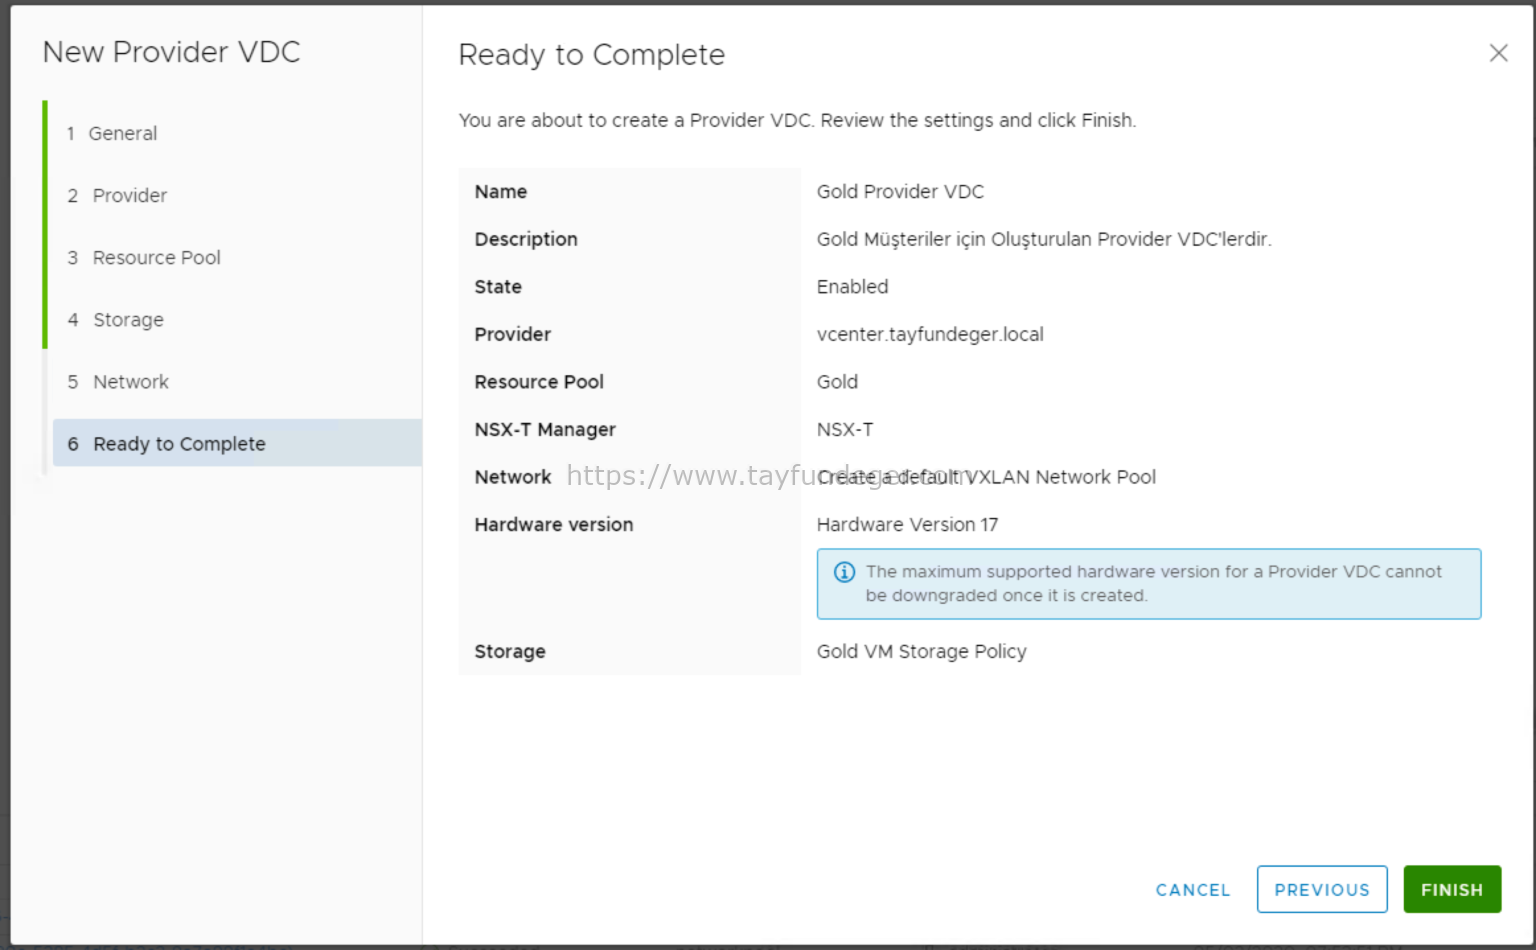Screen dimensions: 1536x950
Task: Switch to the Network wizard step
Action: pos(130,381)
